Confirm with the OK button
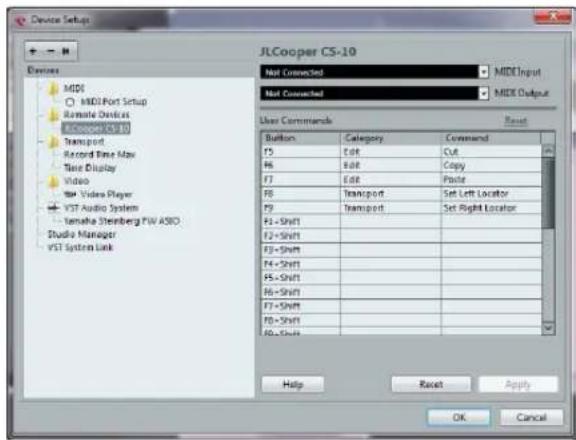The height and width of the screenshot is (440, 576). pyautogui.click(x=459, y=417)
